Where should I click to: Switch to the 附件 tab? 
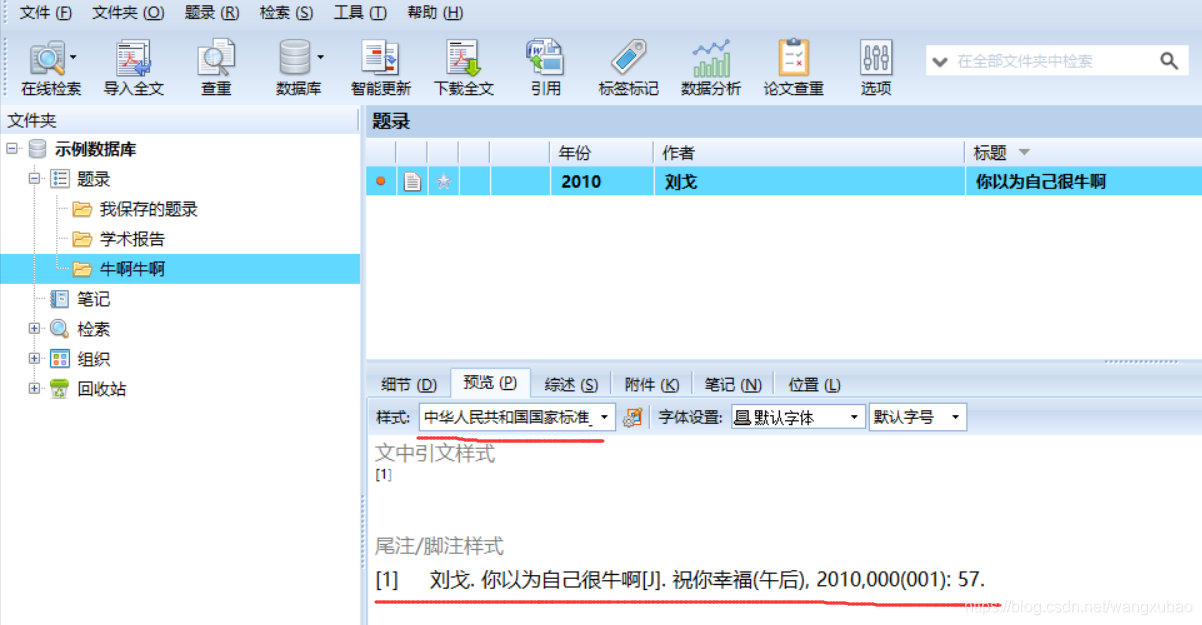coord(651,385)
